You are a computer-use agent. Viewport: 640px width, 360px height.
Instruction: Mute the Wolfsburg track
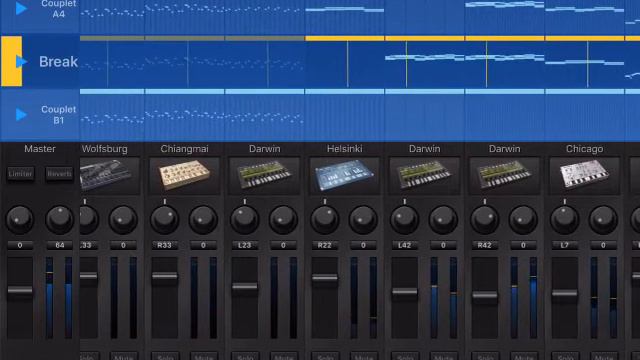124,356
